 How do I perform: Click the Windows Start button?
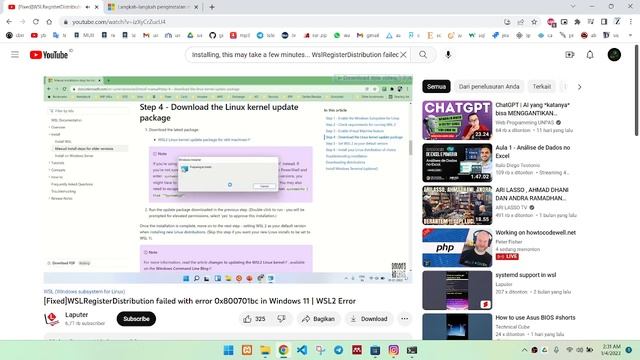click(x=229, y=350)
